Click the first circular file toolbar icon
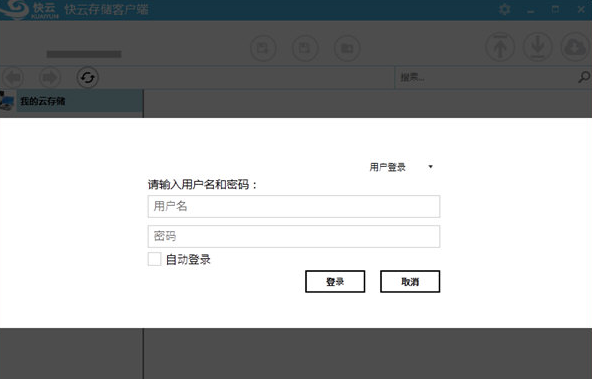 pos(264,48)
